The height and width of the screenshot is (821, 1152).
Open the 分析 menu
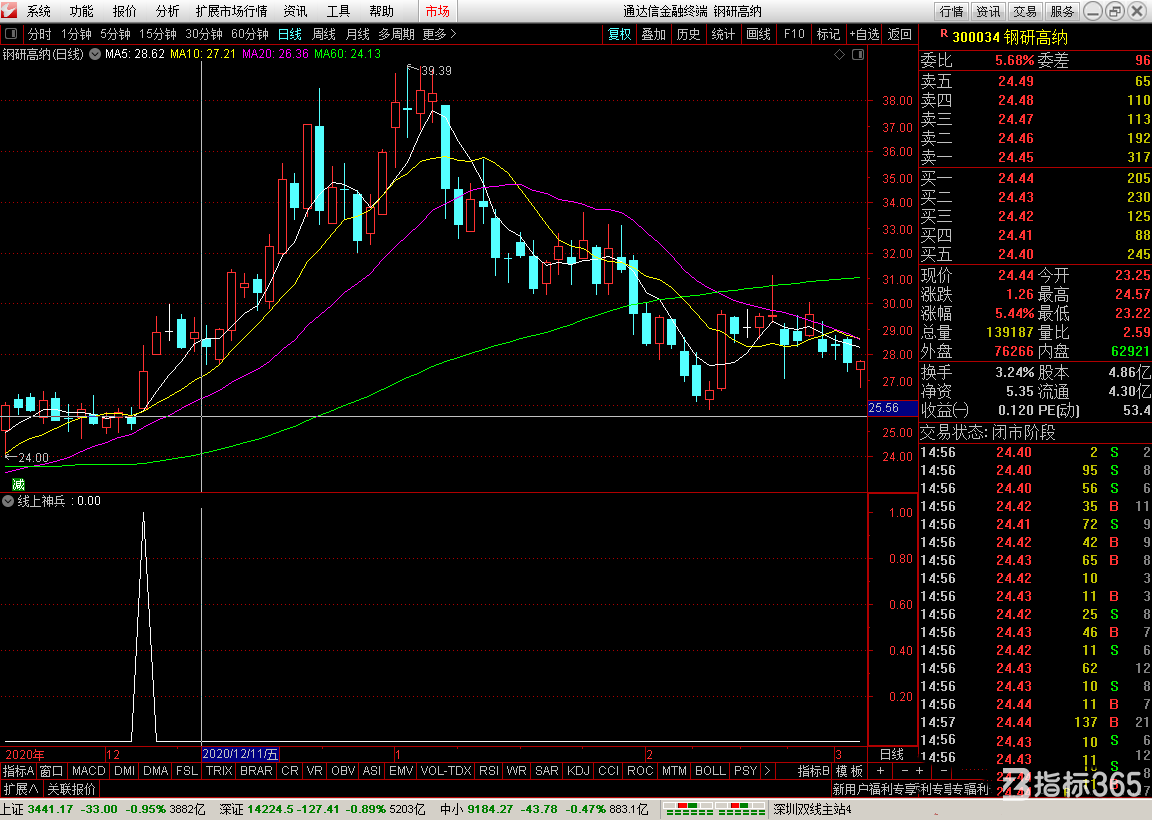coord(167,11)
